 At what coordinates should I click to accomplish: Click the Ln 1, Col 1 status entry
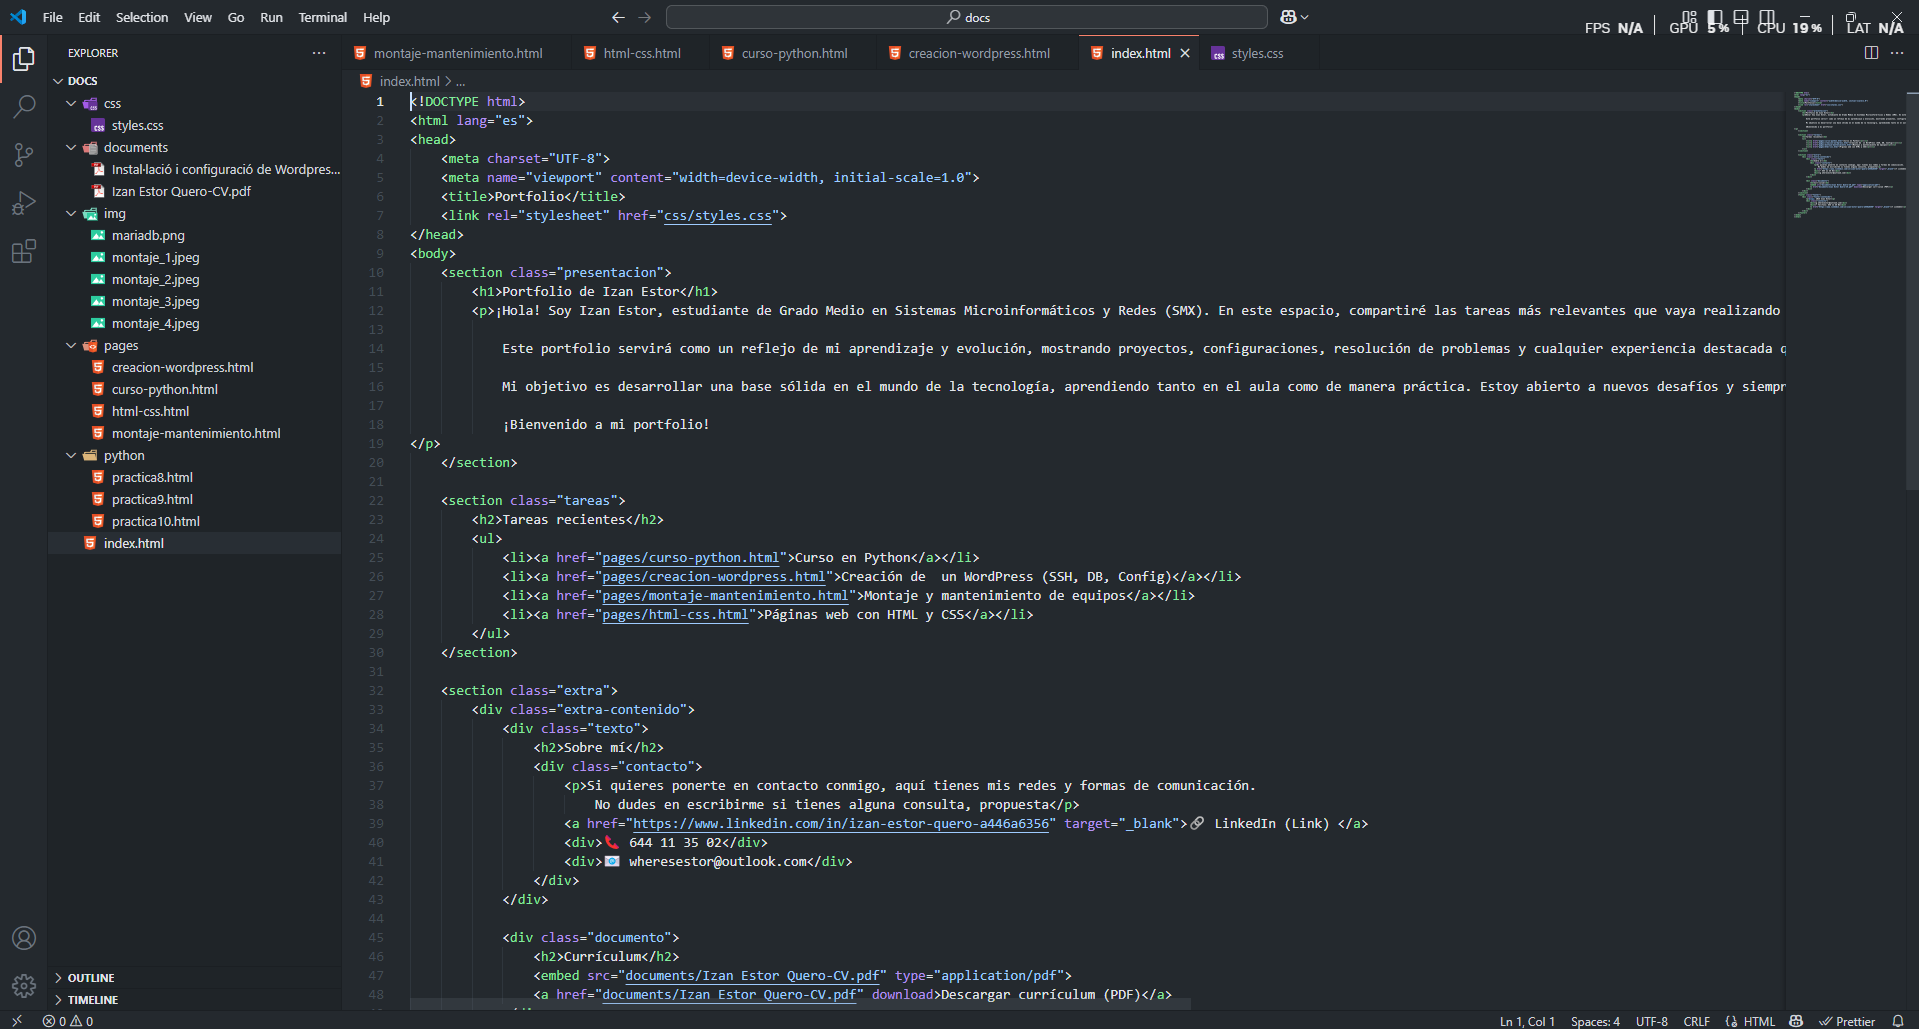(x=1527, y=1021)
